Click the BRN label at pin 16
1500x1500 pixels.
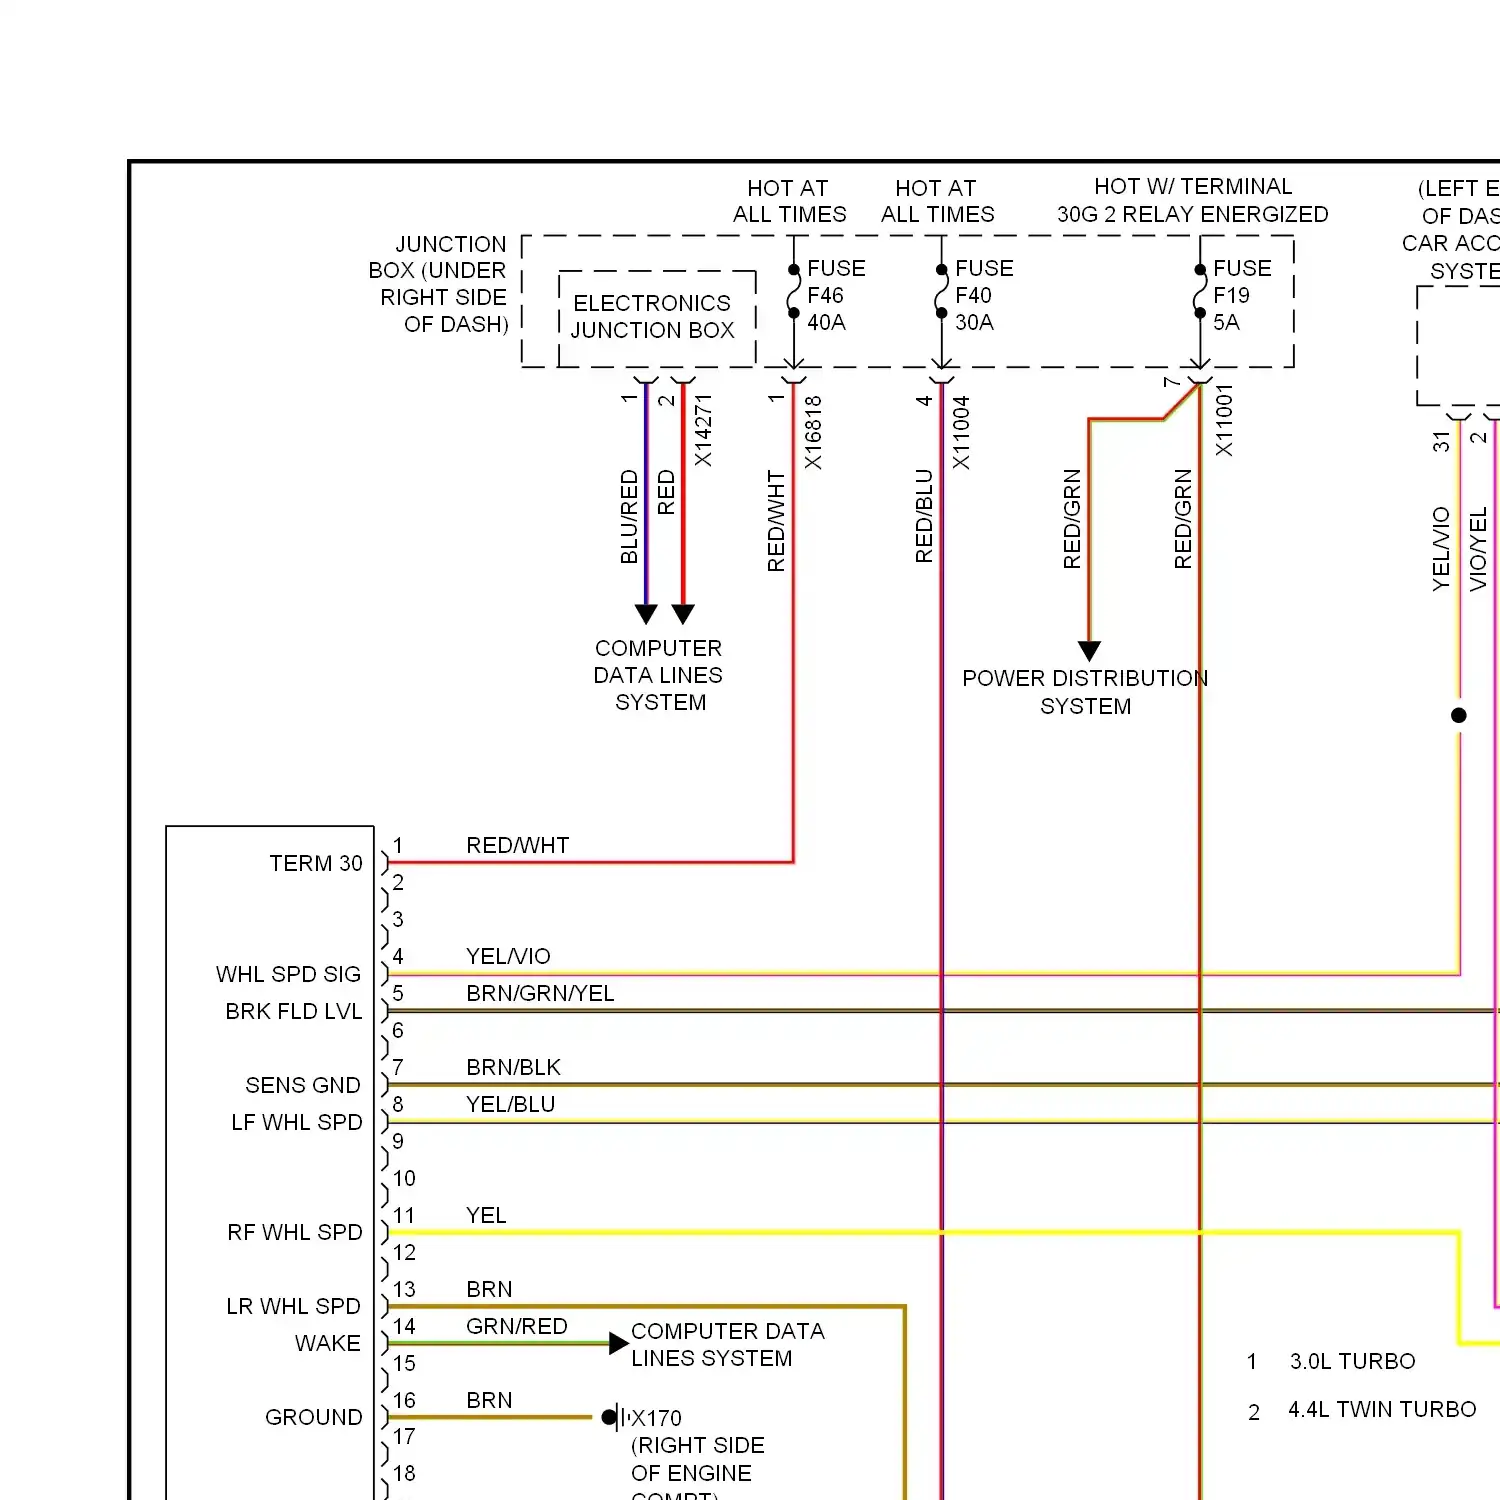point(489,1400)
